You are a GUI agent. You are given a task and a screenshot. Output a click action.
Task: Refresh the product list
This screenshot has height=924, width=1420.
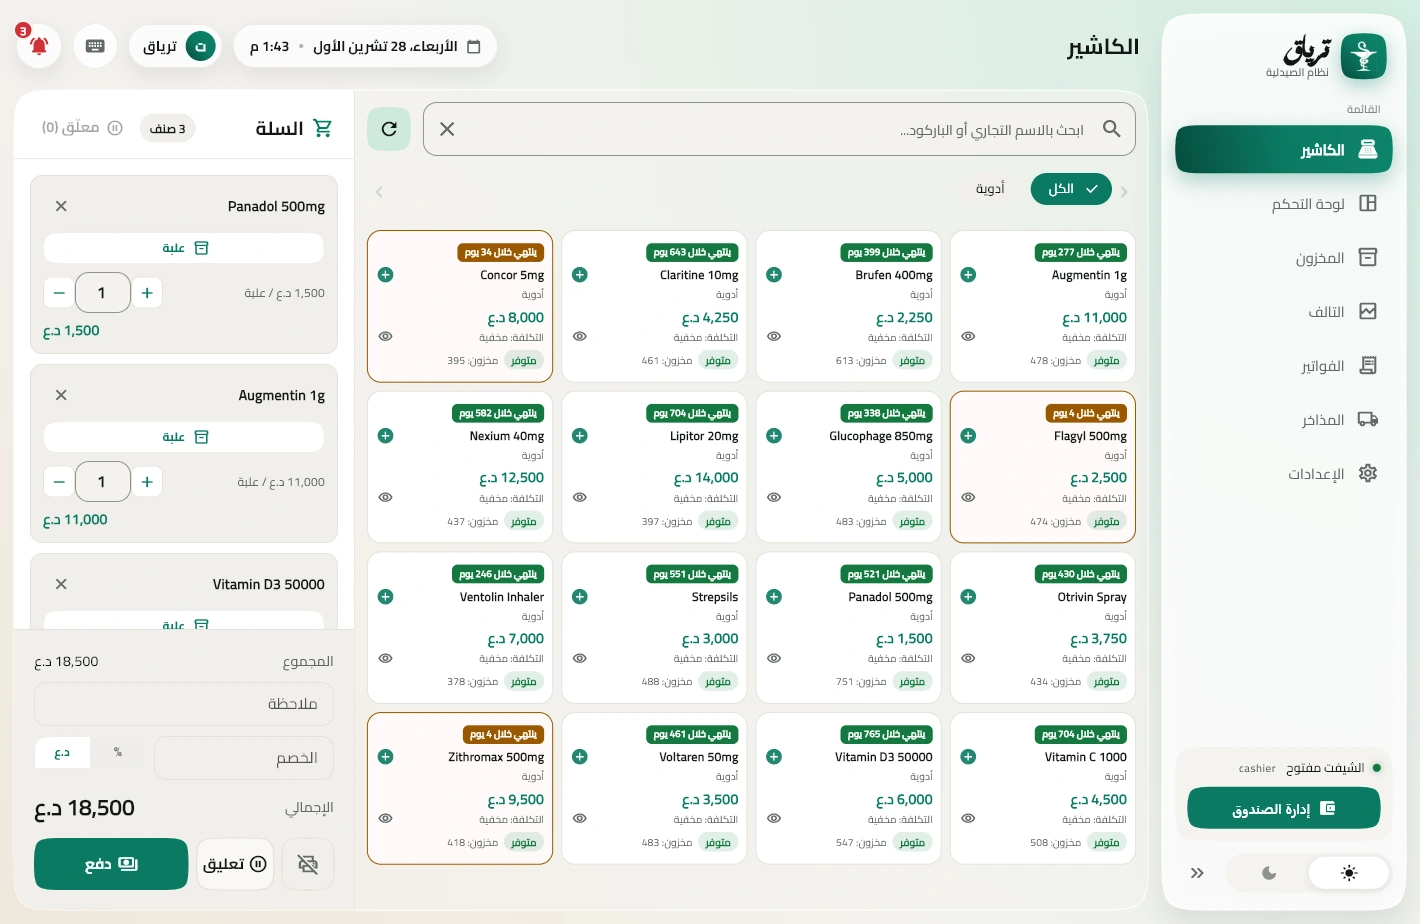[389, 129]
